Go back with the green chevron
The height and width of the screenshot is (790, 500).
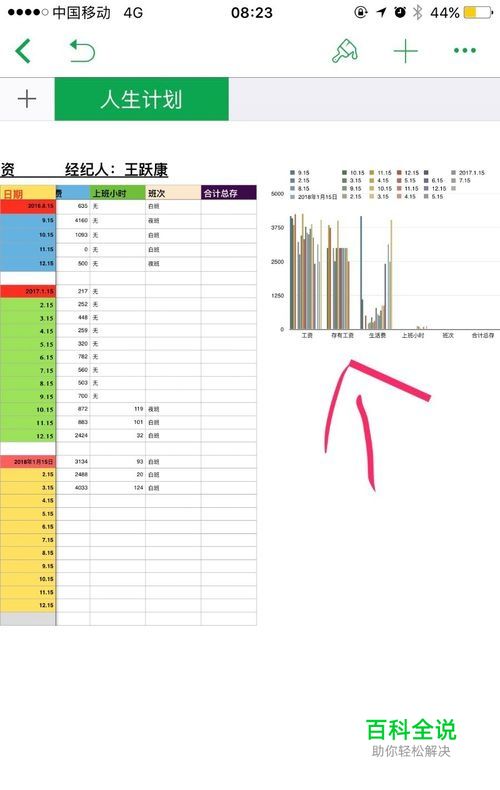23,51
